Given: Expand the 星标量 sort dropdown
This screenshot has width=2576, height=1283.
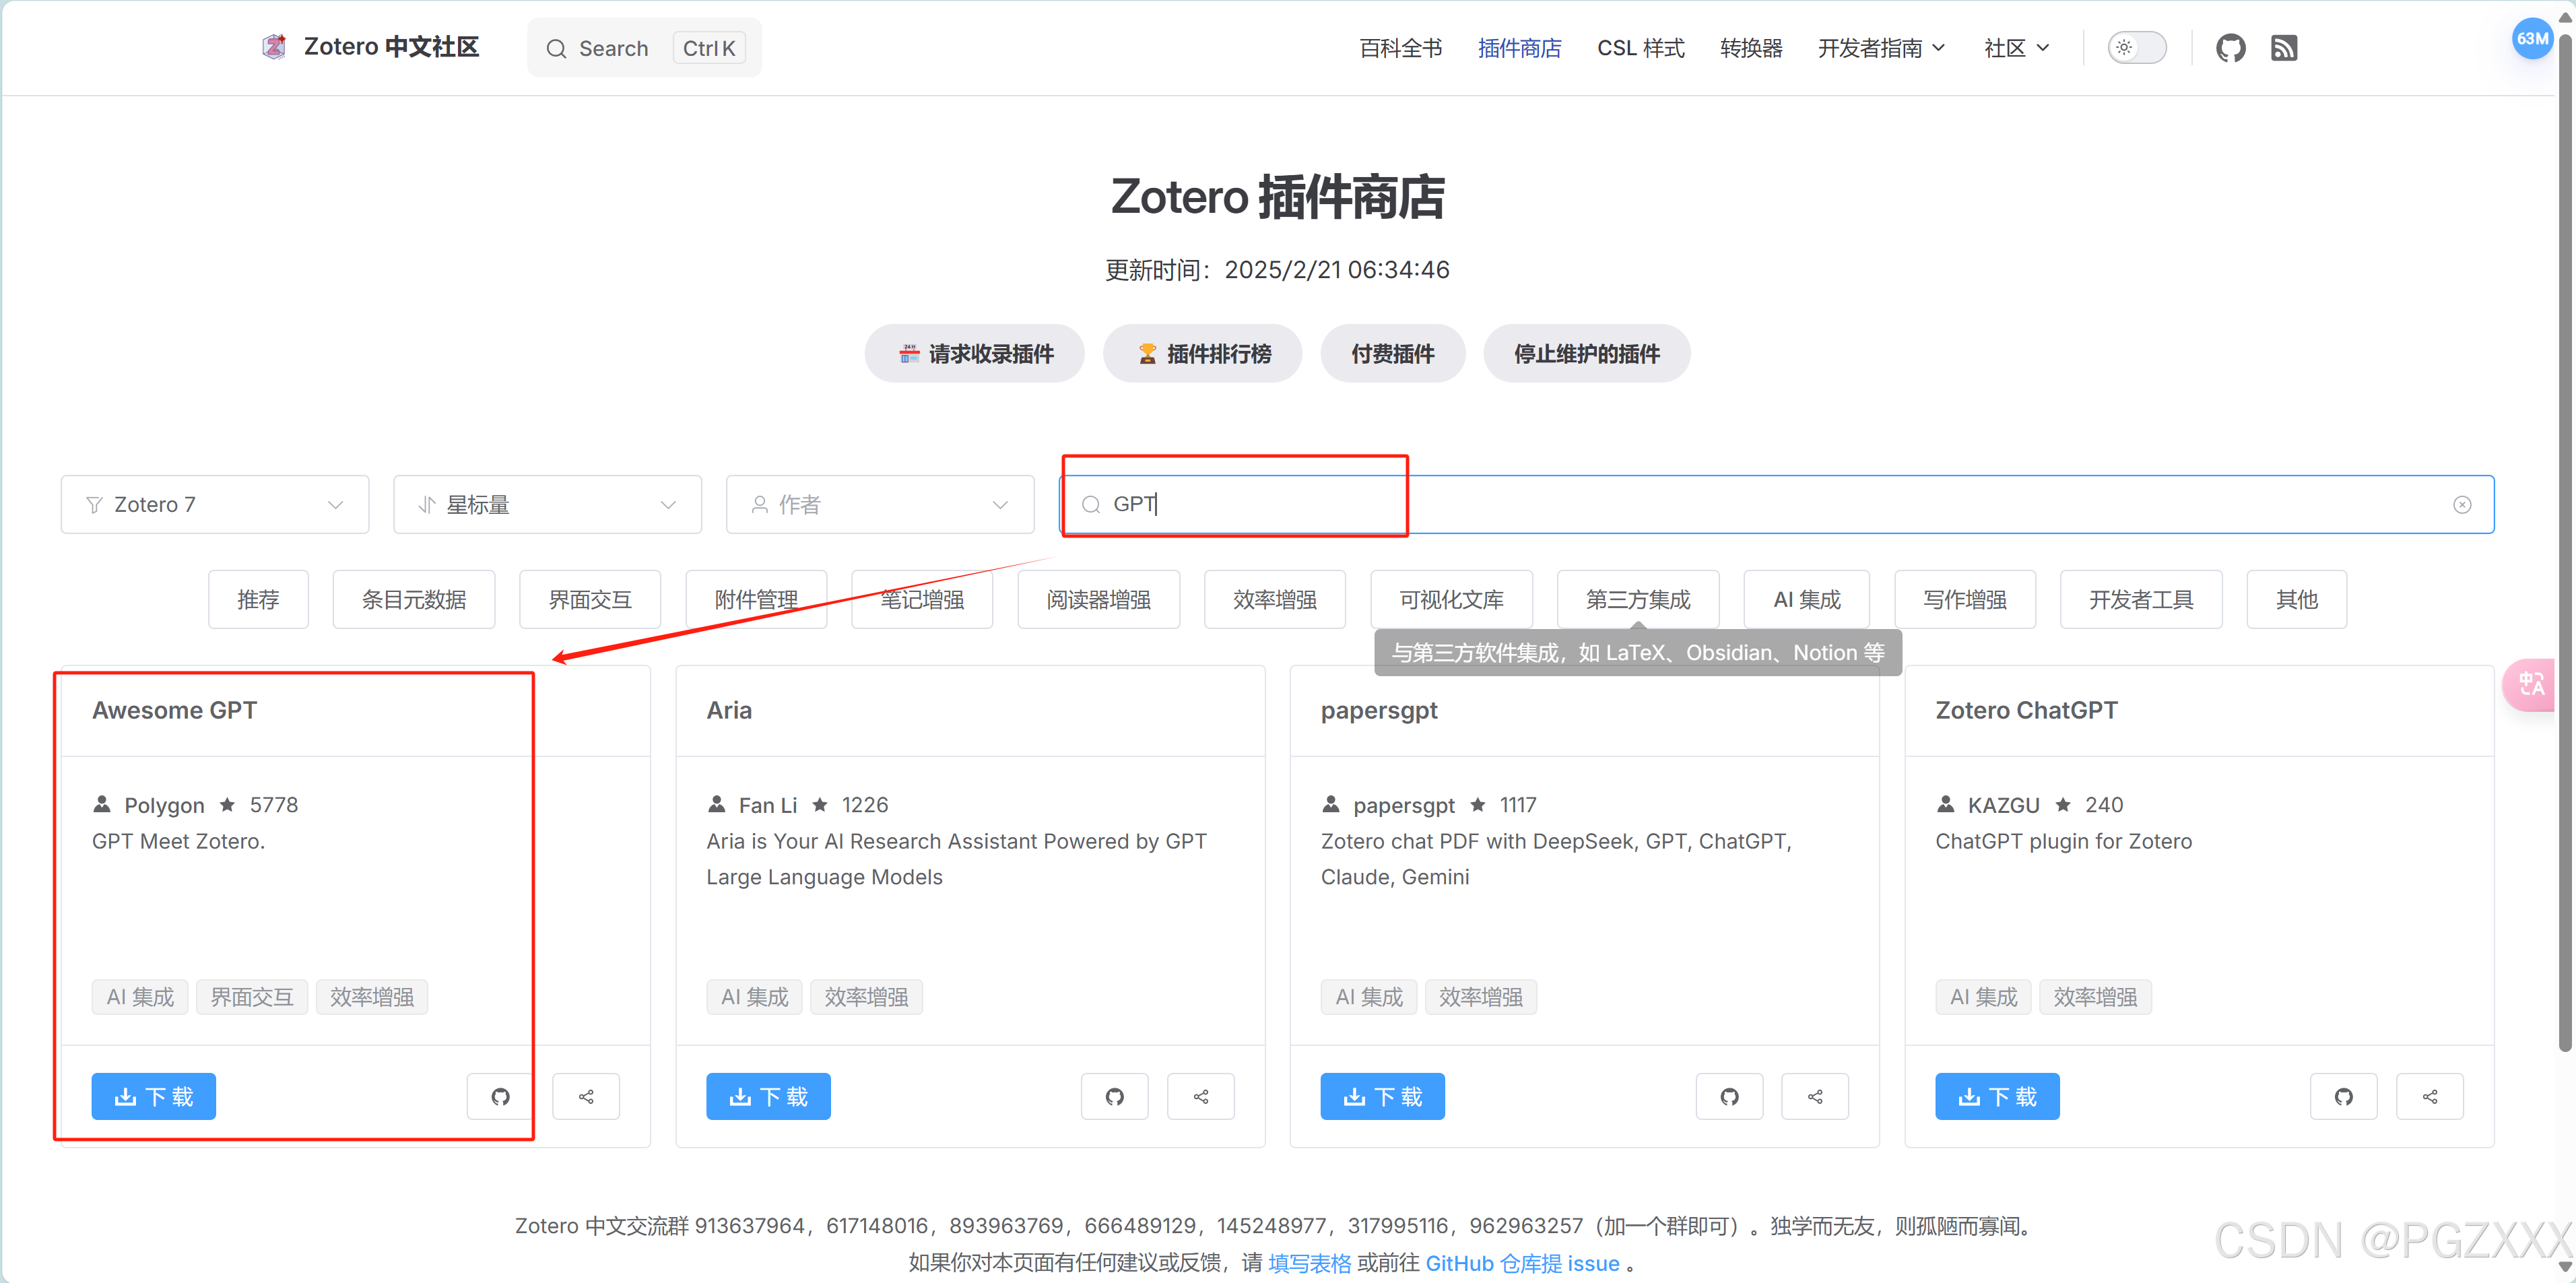Looking at the screenshot, I should [x=548, y=505].
